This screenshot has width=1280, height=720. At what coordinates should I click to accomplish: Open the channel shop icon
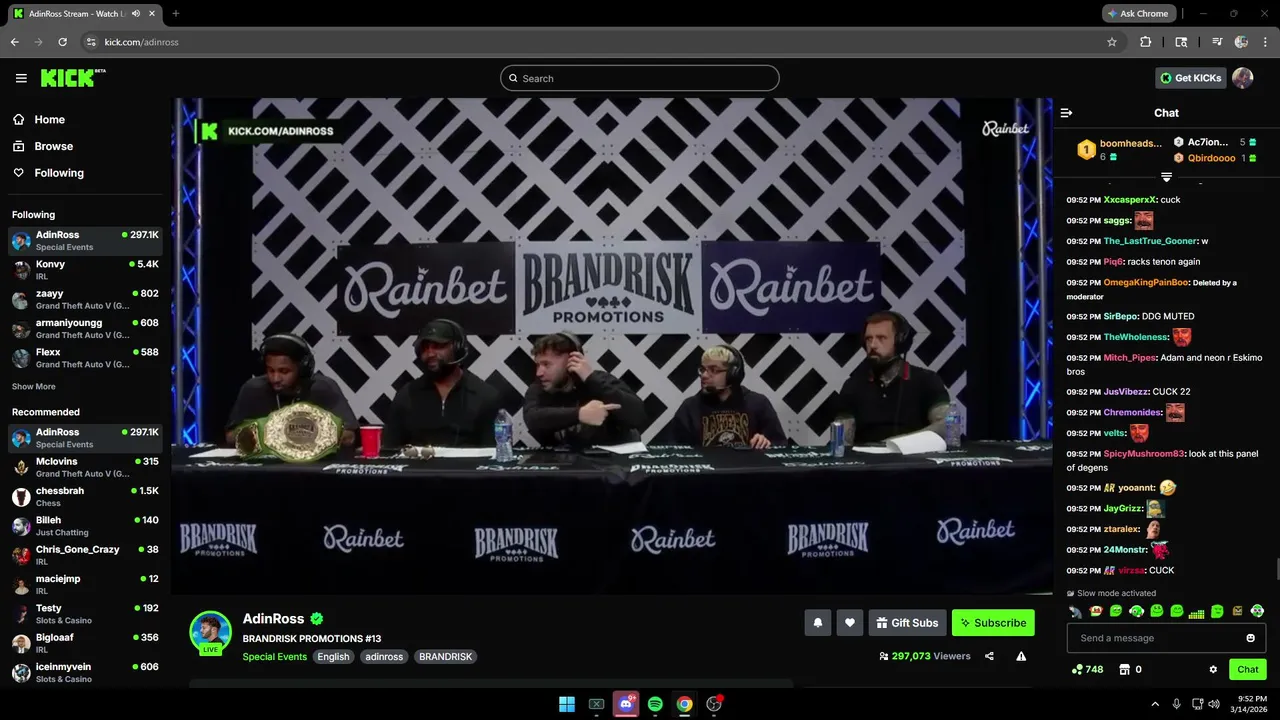(x=1124, y=669)
